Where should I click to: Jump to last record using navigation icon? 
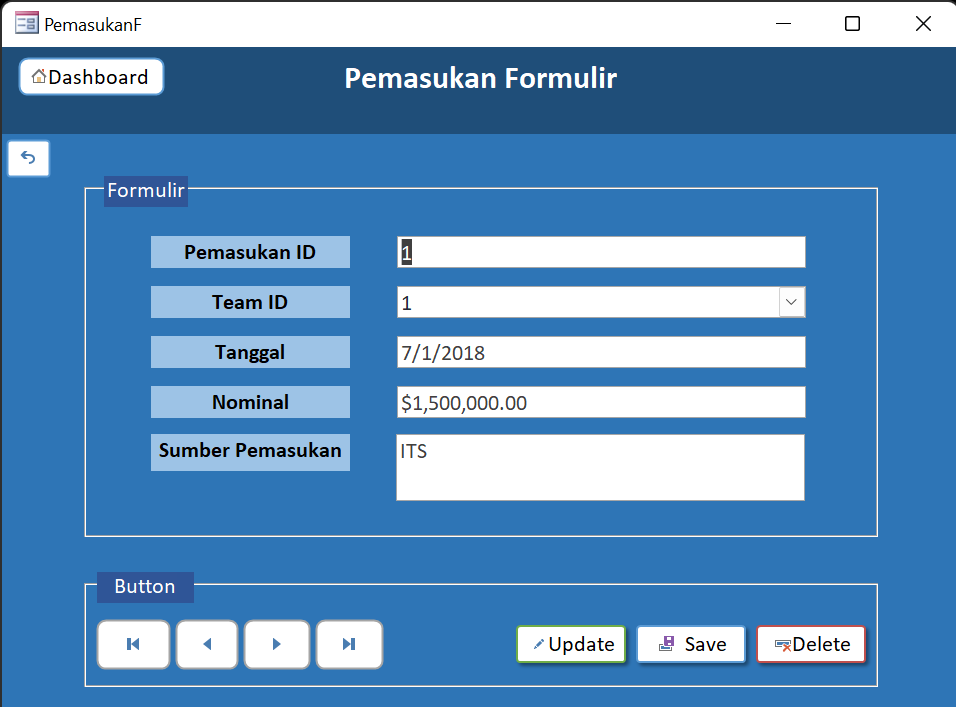point(349,644)
